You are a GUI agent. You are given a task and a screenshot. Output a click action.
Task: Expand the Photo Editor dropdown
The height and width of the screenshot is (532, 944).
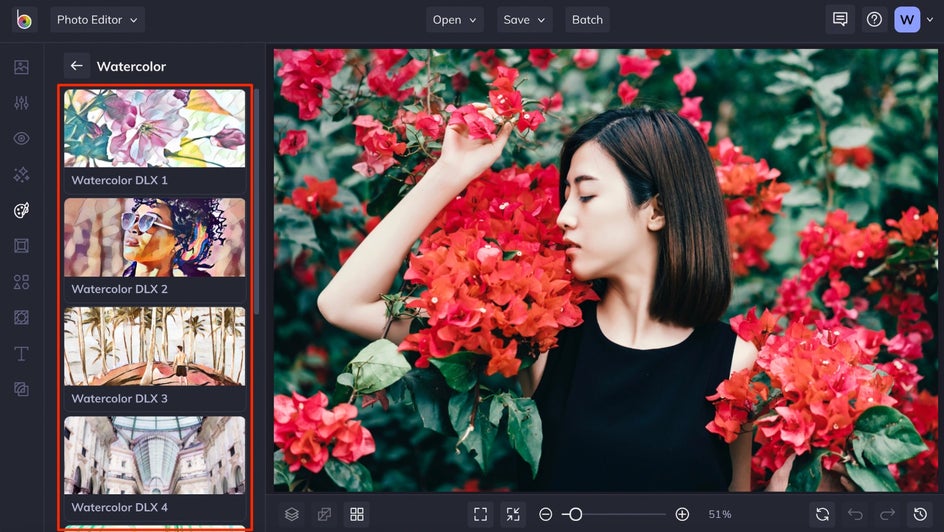click(97, 20)
